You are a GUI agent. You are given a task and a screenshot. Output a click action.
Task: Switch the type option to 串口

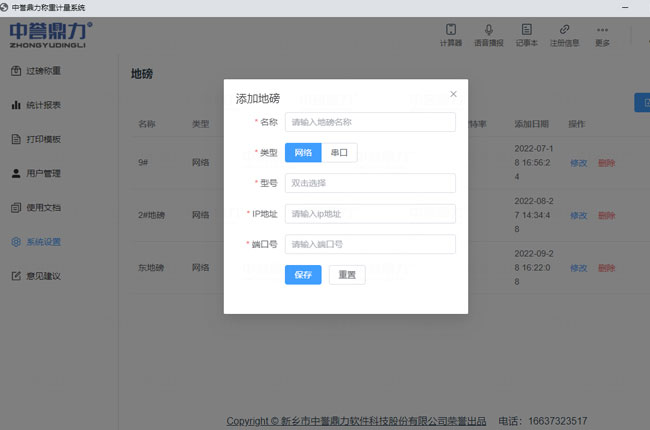[339, 153]
